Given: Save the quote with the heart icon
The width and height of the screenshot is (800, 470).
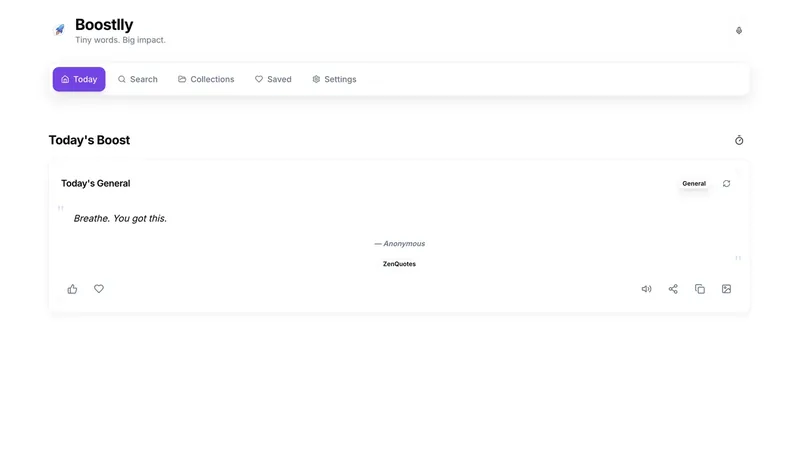Looking at the screenshot, I should (x=99, y=289).
